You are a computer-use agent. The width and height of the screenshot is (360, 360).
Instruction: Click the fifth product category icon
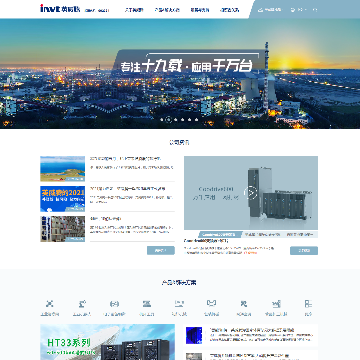[x=179, y=304]
